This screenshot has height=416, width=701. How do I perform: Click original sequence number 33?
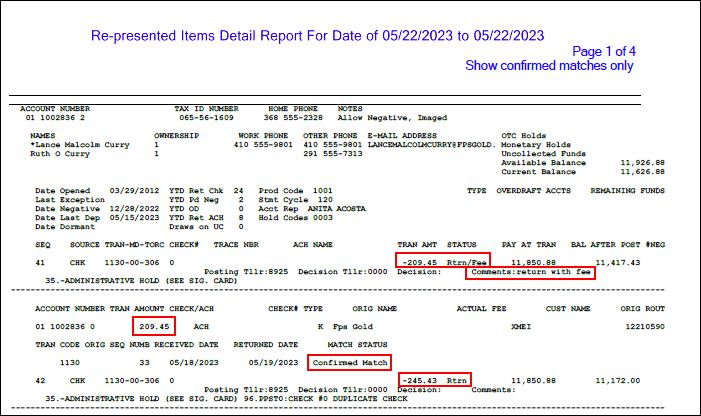coord(144,363)
